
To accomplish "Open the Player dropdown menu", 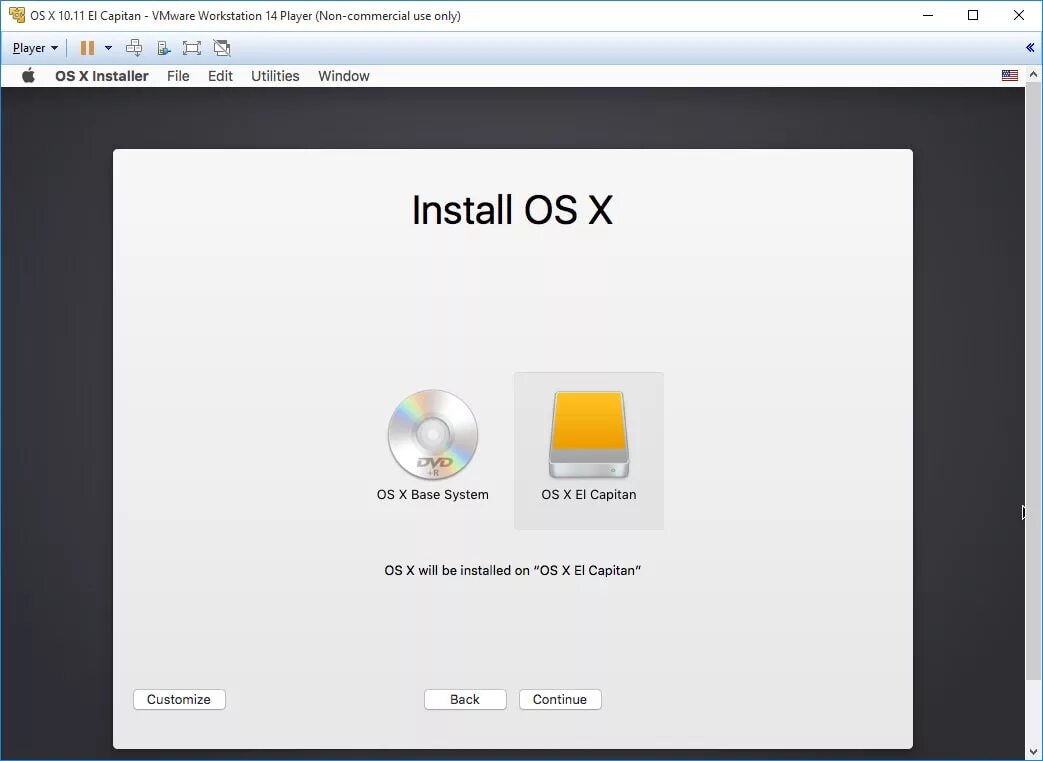I will click(x=35, y=48).
